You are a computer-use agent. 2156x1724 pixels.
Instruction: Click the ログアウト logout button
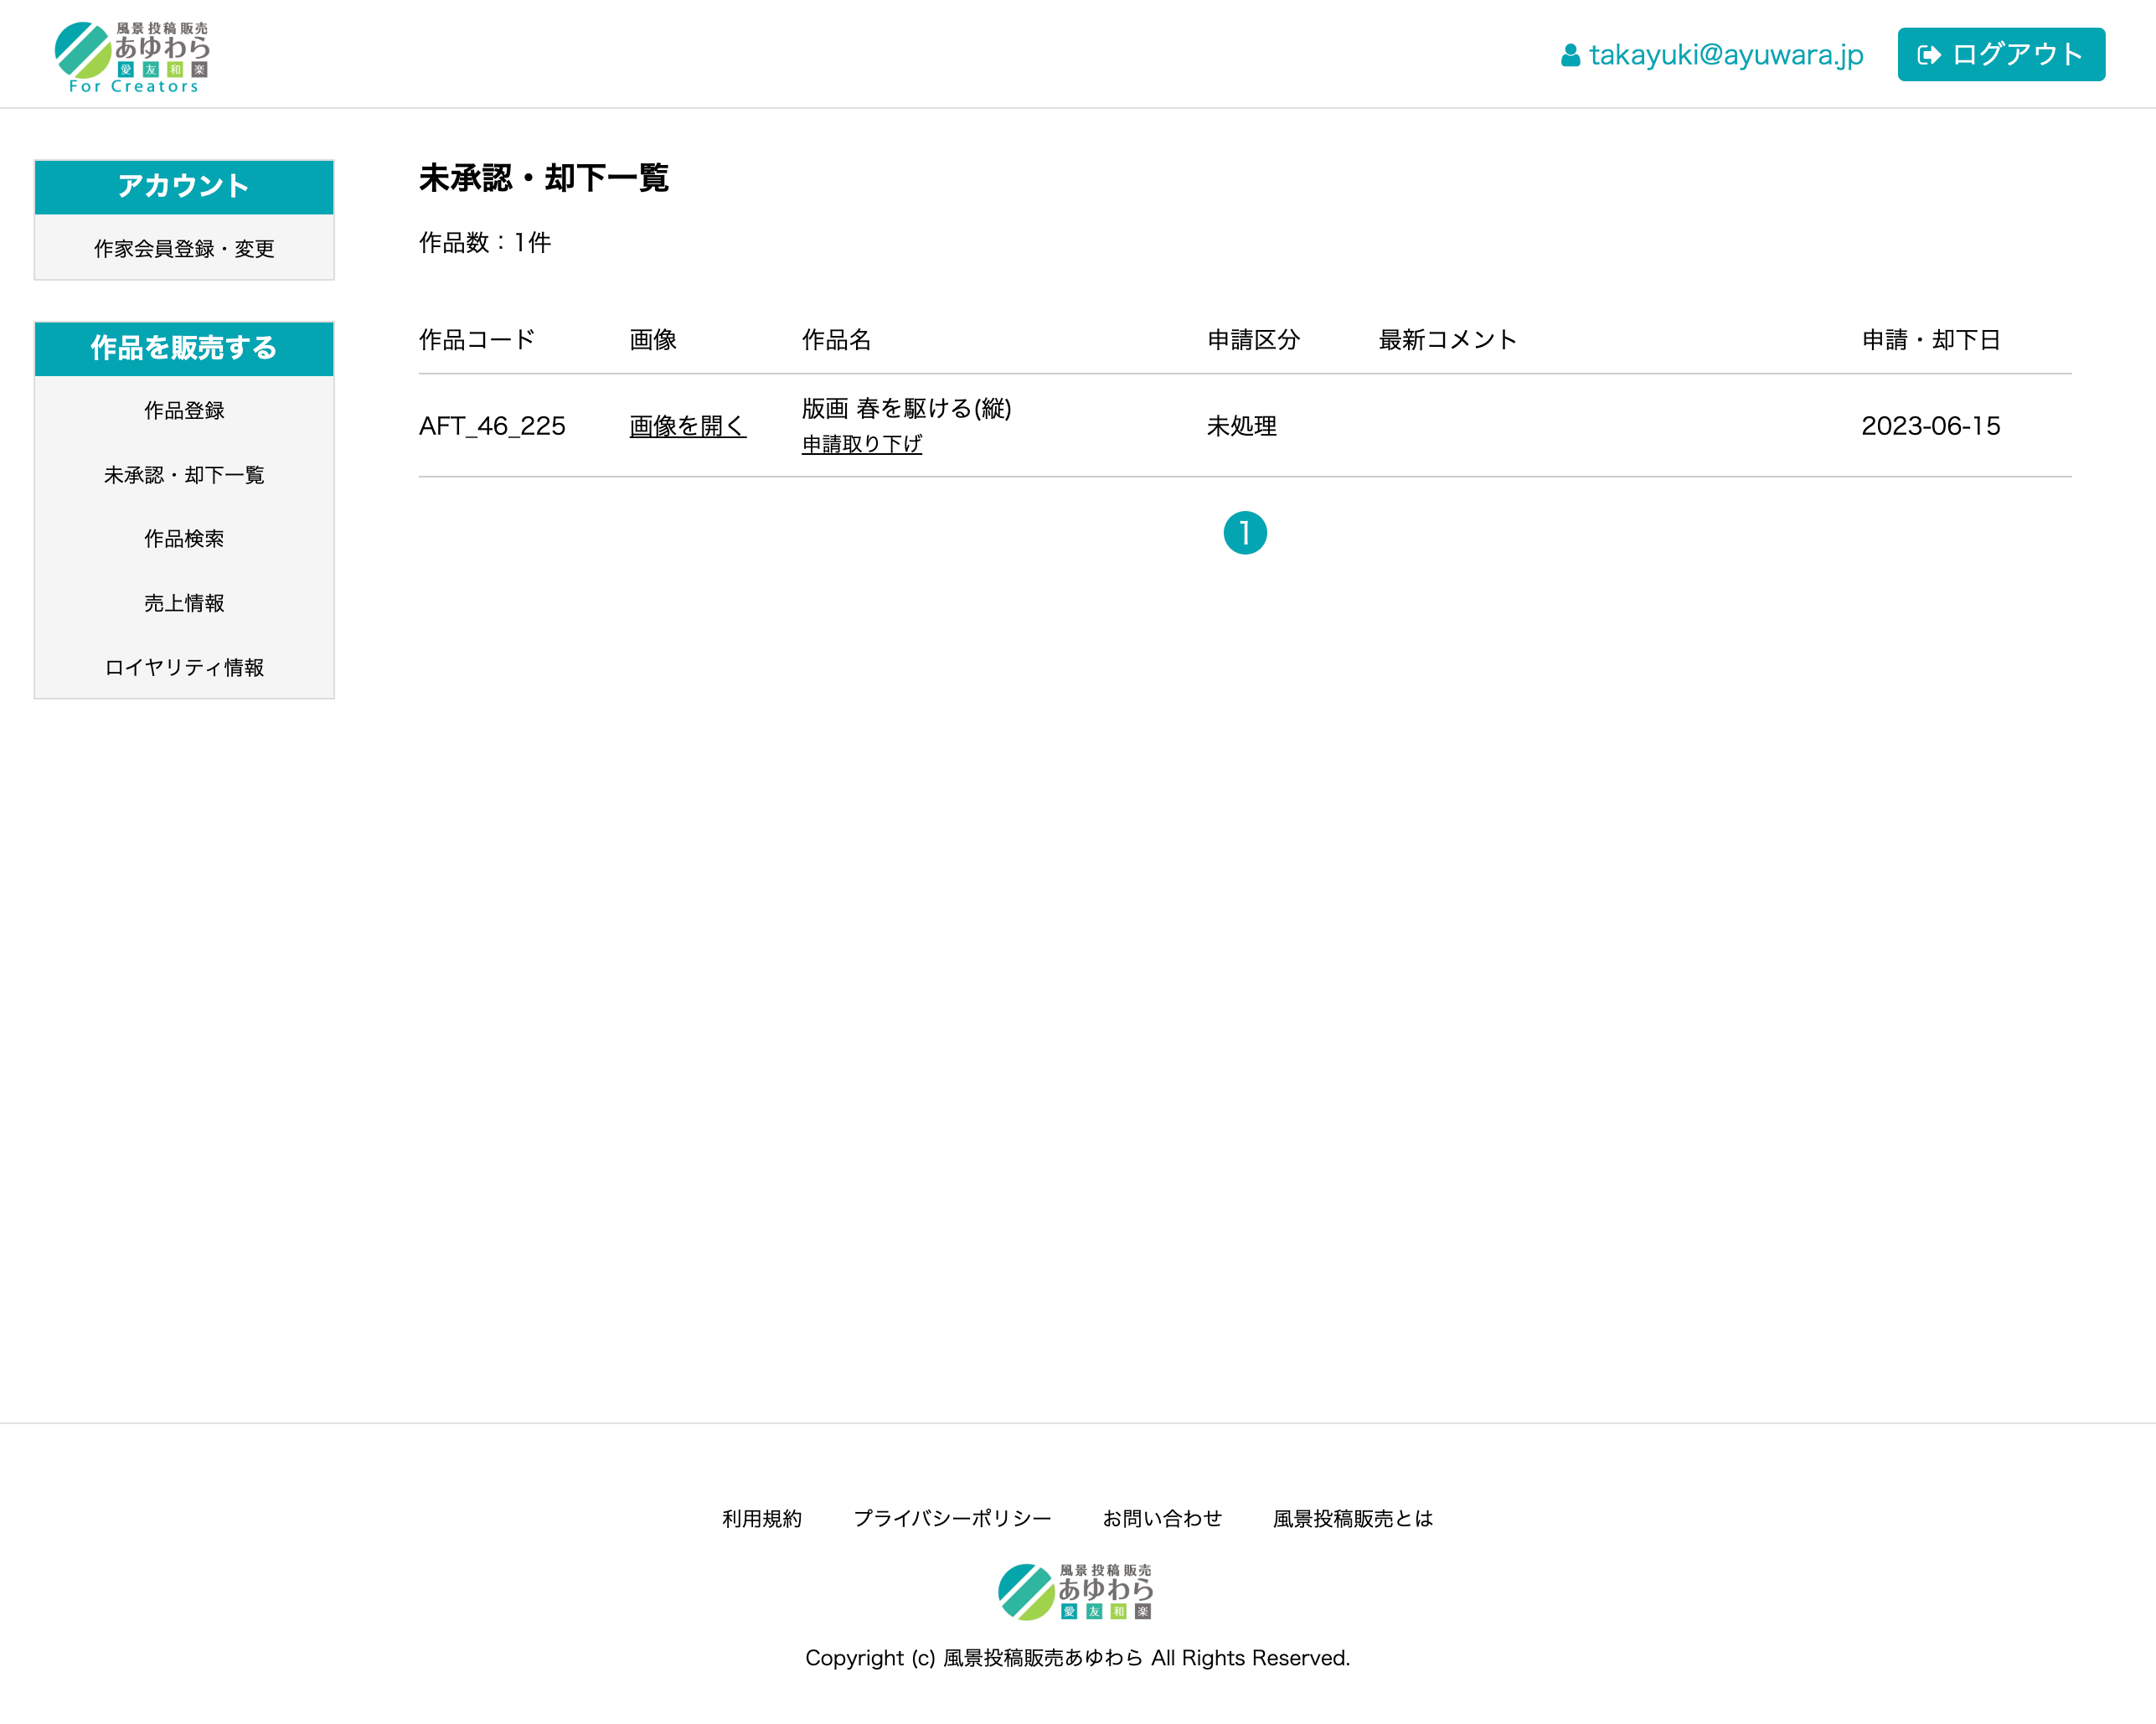pyautogui.click(x=2001, y=54)
